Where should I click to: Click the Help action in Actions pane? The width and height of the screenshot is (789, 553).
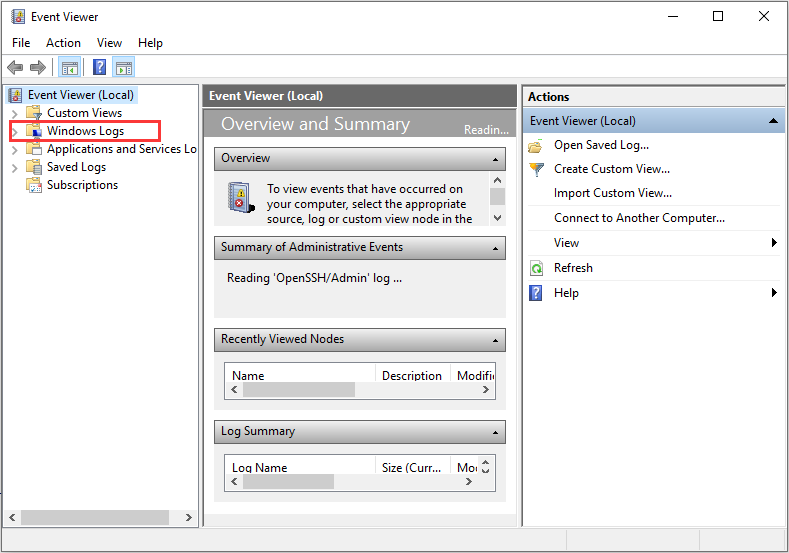(566, 293)
